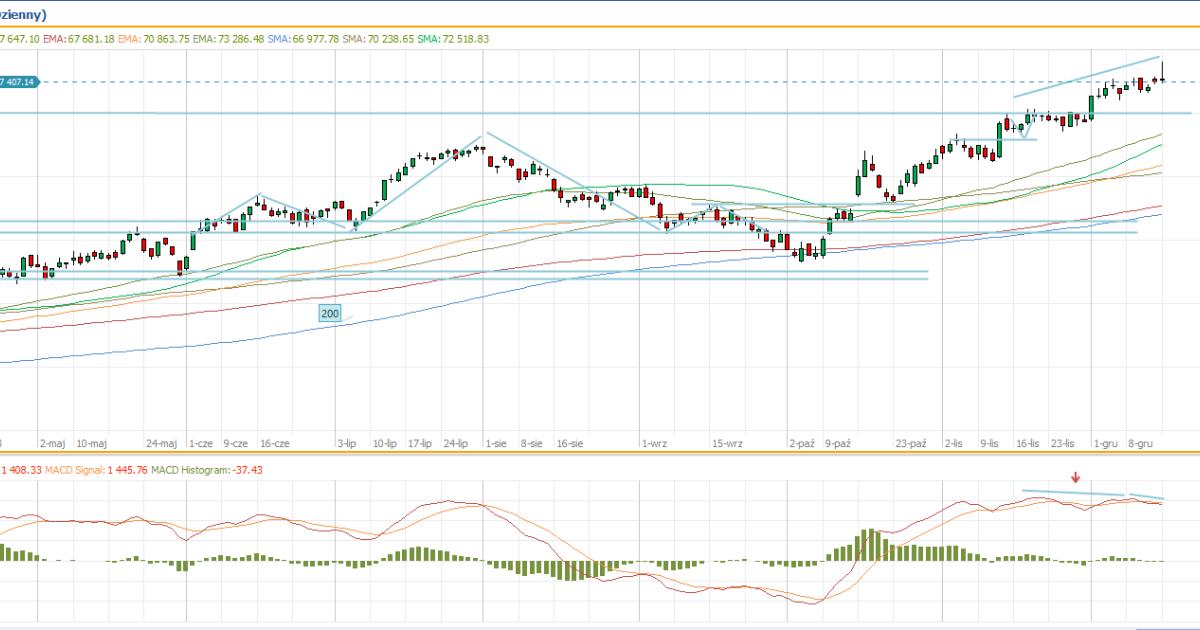Select the 24-lip date label
The height and width of the screenshot is (630, 1200).
pyautogui.click(x=456, y=442)
